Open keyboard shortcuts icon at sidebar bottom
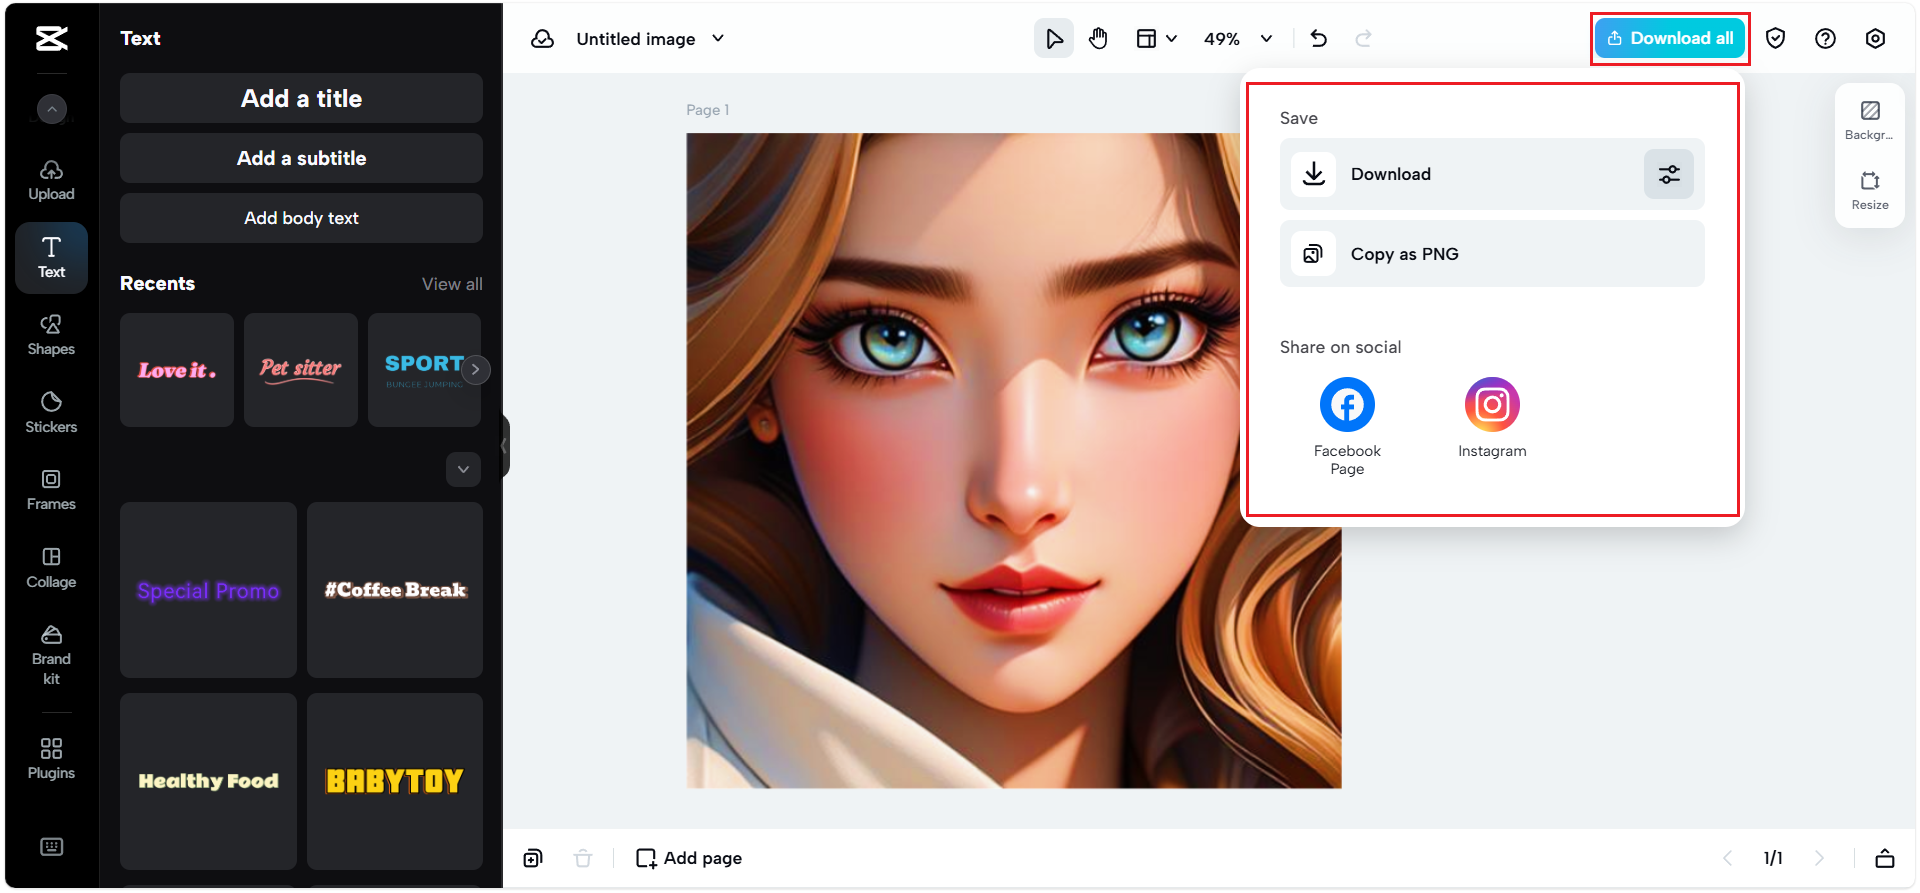The height and width of the screenshot is (893, 1920). point(52,847)
